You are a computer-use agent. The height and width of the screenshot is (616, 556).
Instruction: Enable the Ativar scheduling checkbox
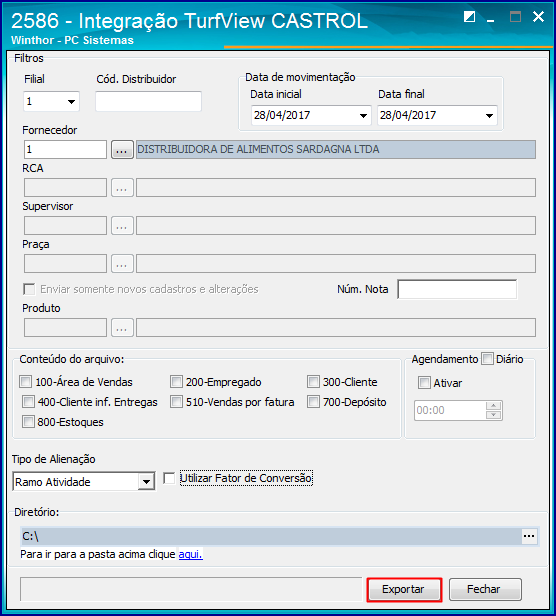pos(424,383)
